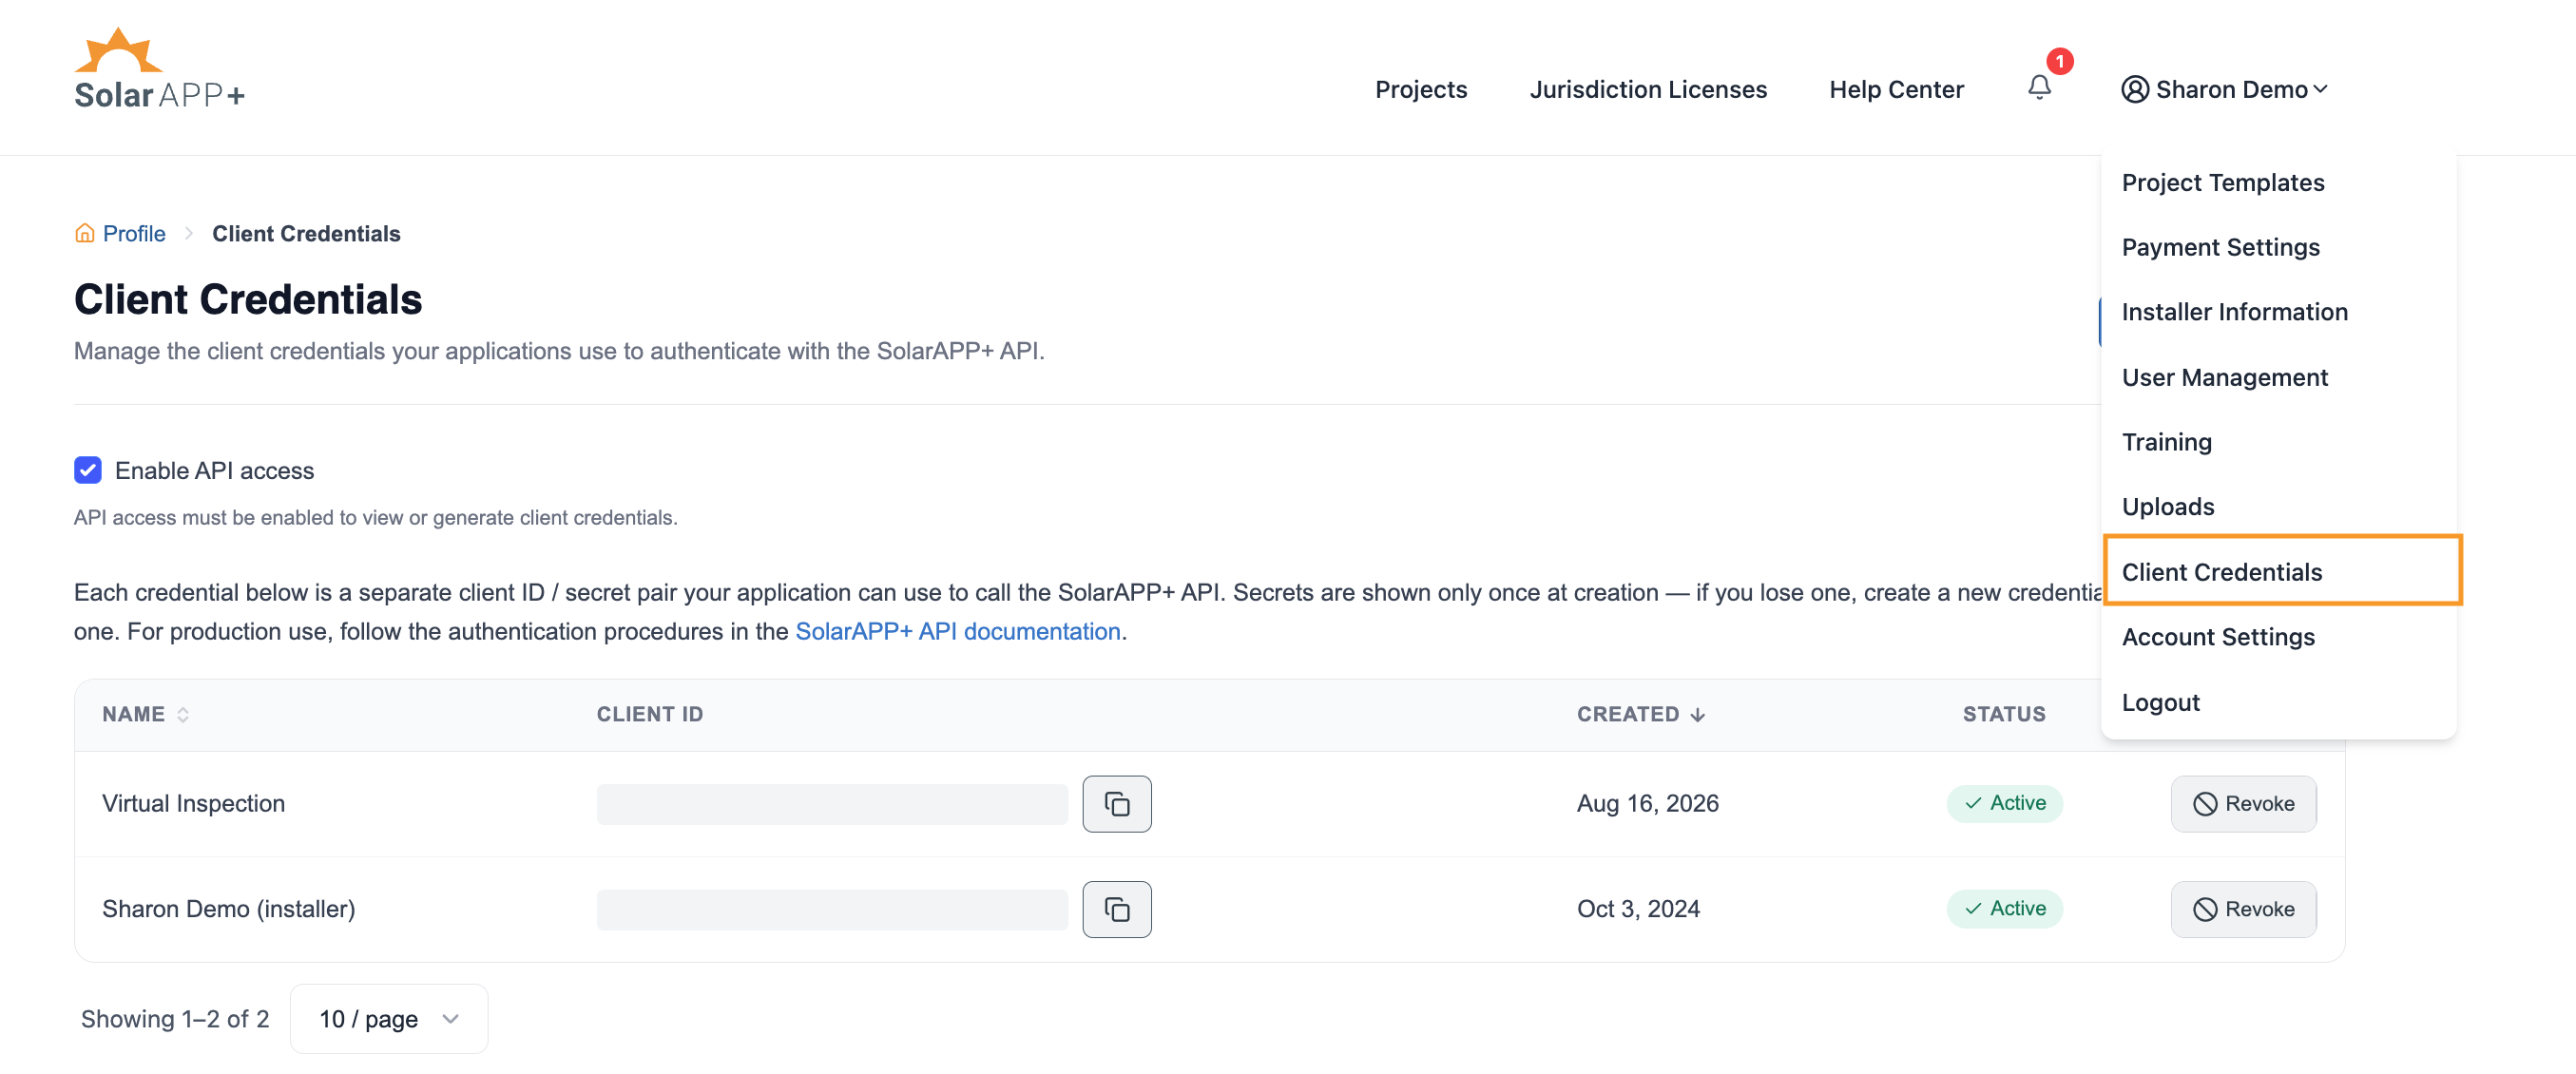Viewport: 2576px width, 1074px height.
Task: Select Client Credentials menu item
Action: (x=2282, y=571)
